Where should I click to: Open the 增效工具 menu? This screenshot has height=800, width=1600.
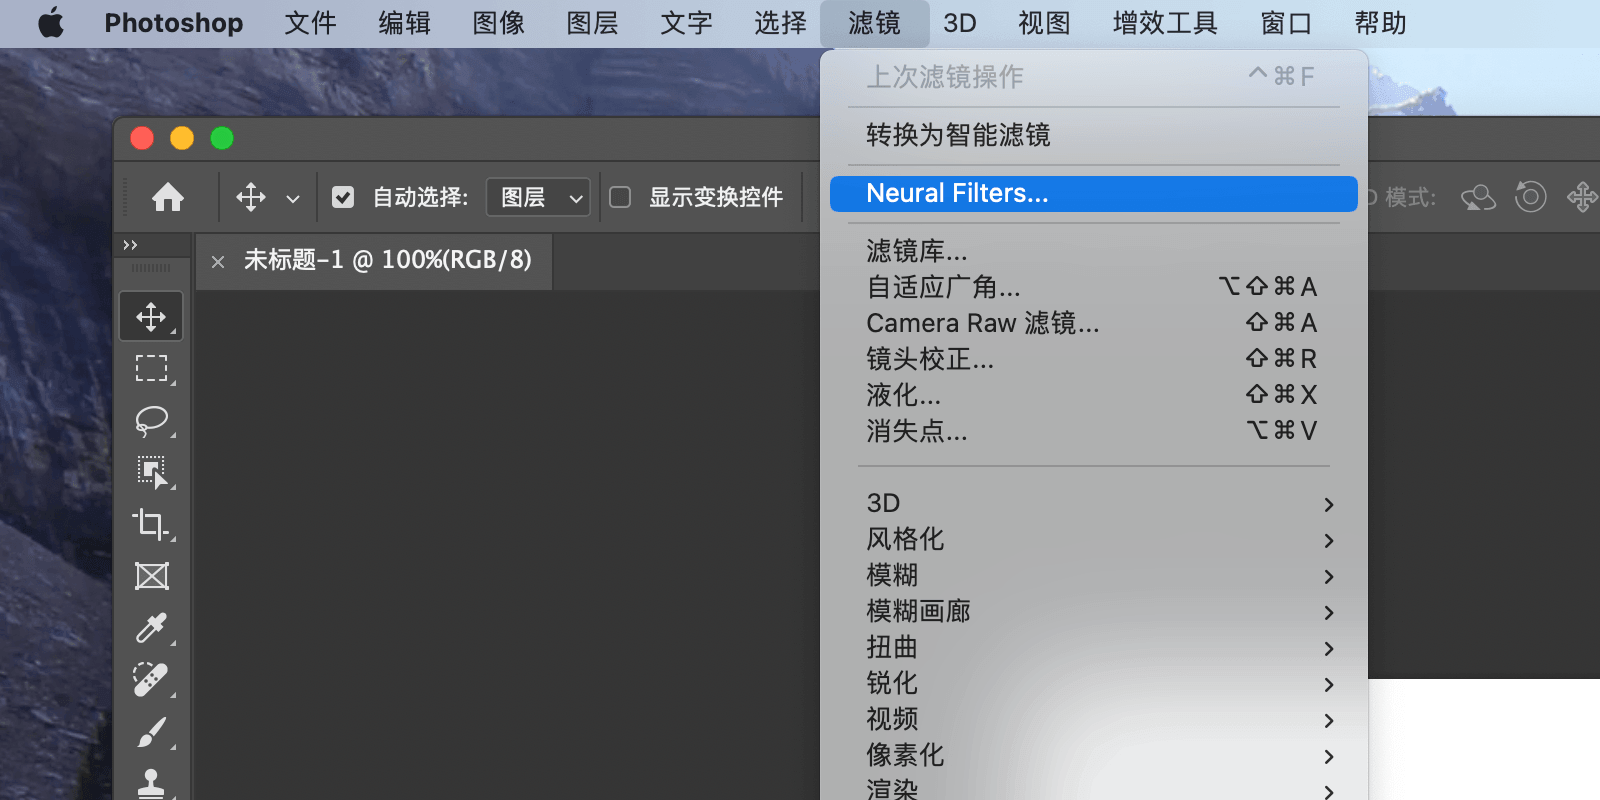tap(1165, 23)
